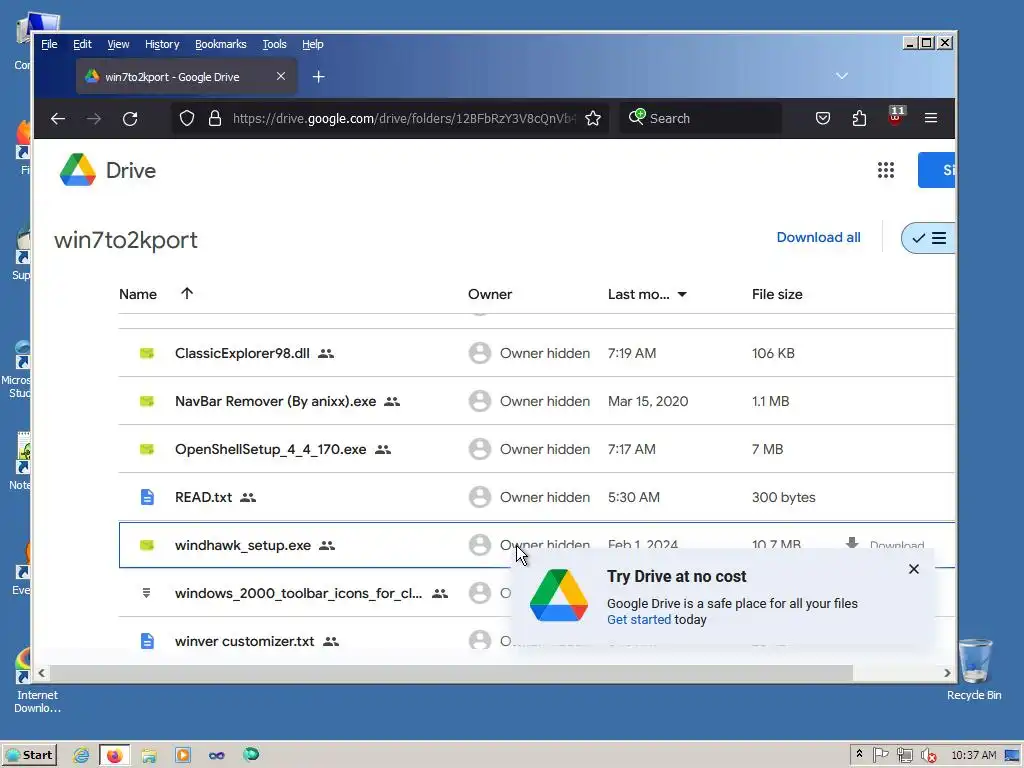Screen dimensions: 1024x768
Task: Open the Bookmarks menu
Action: click(x=221, y=44)
